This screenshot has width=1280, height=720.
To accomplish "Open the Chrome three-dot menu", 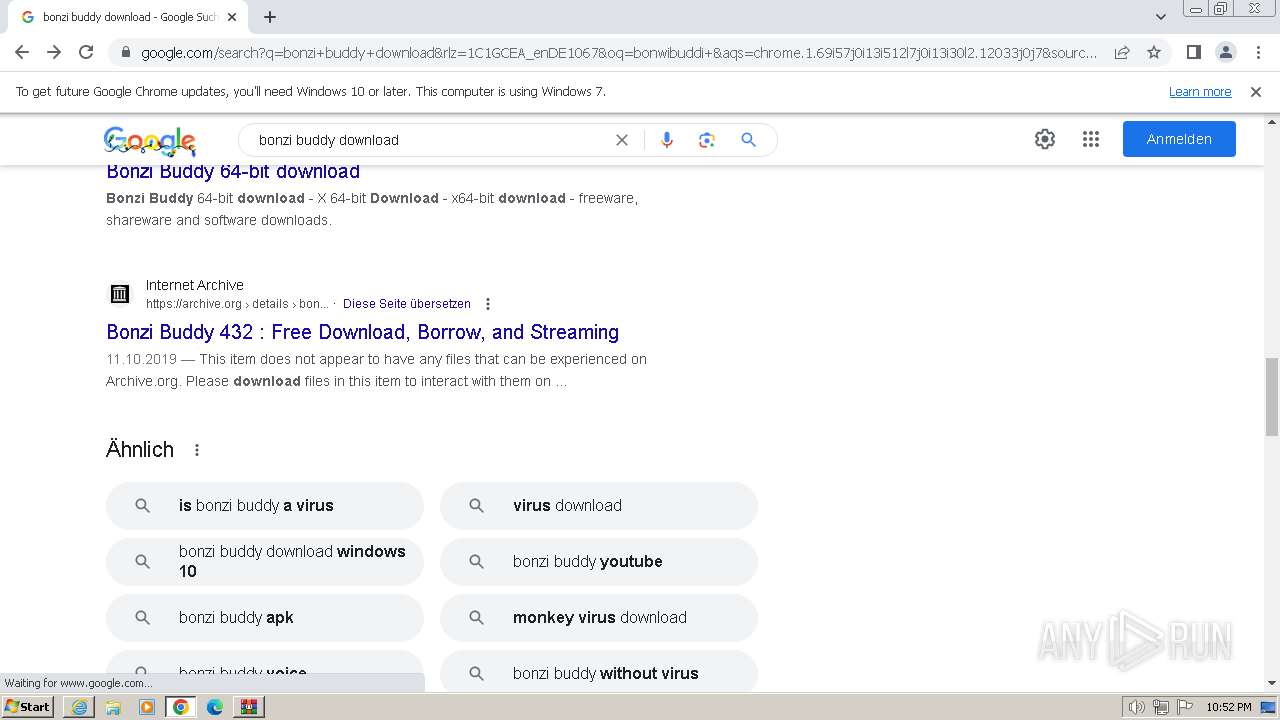I will (1257, 52).
